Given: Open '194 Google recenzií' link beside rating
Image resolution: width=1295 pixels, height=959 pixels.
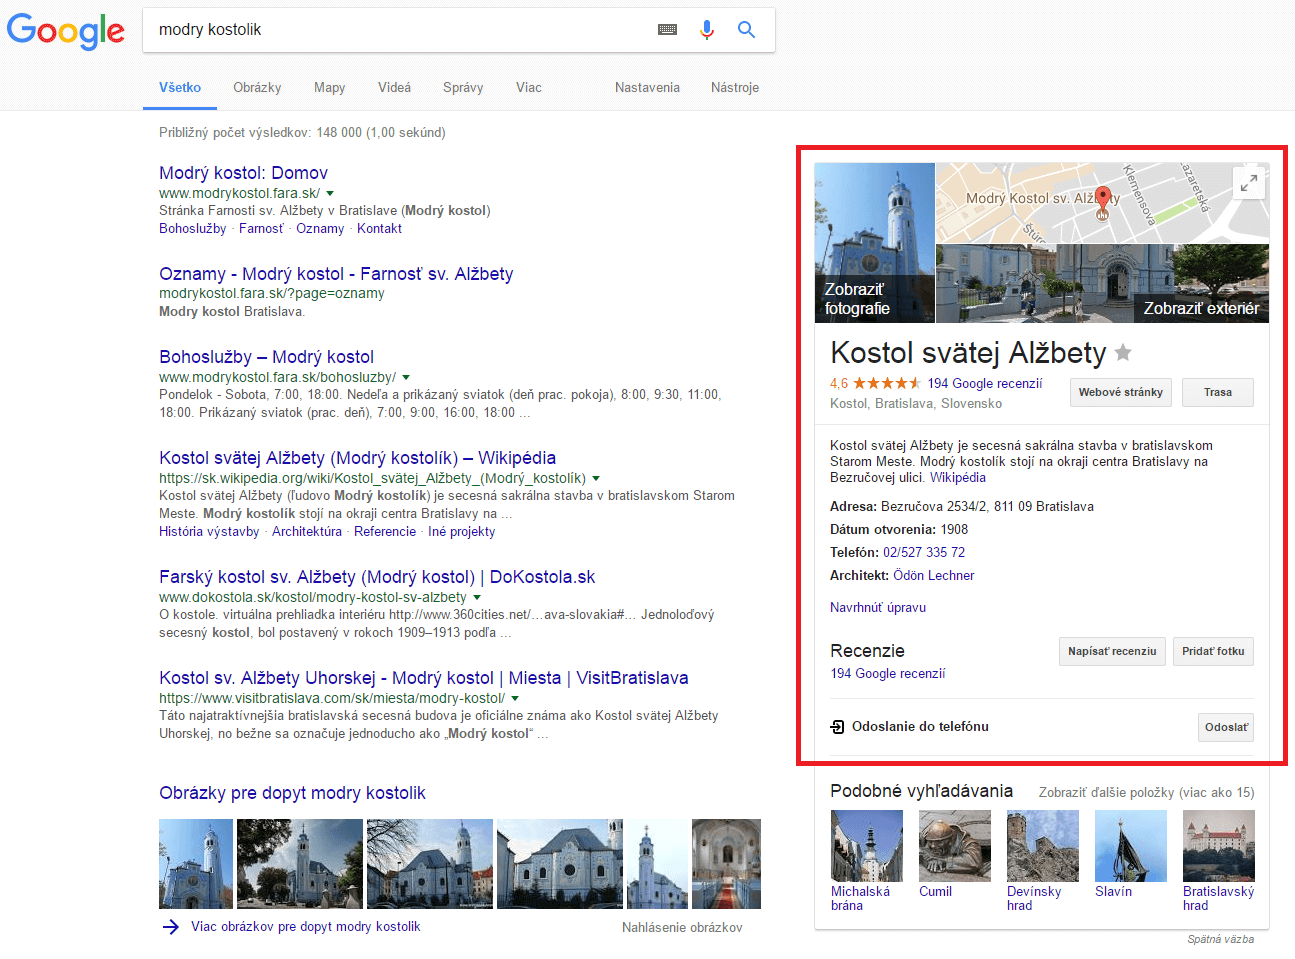Looking at the screenshot, I should pyautogui.click(x=985, y=383).
